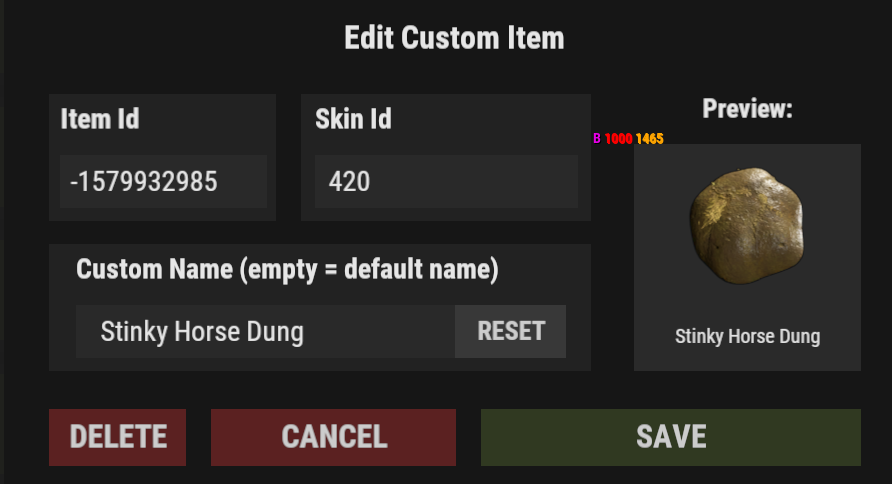This screenshot has width=892, height=484.
Task: Focus the Item Id input field
Action: tap(163, 182)
